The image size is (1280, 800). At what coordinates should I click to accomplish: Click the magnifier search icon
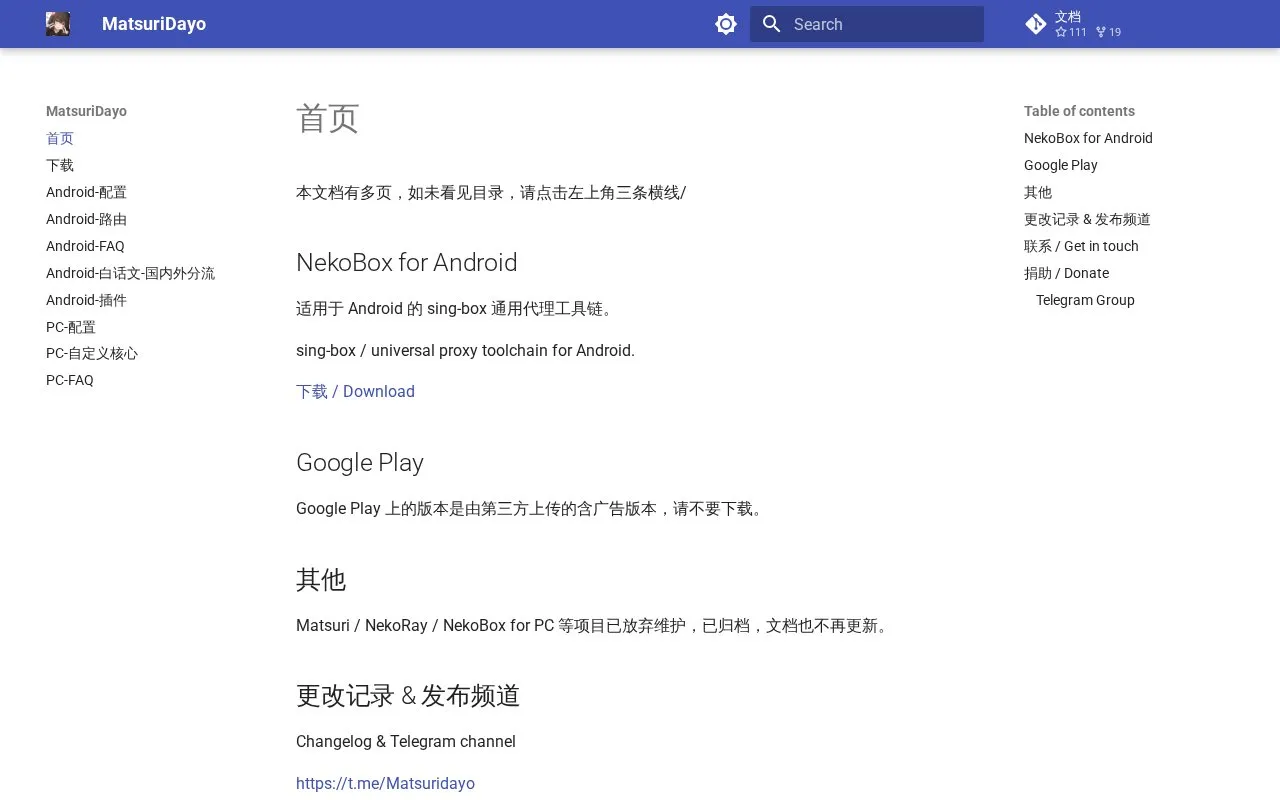click(771, 24)
